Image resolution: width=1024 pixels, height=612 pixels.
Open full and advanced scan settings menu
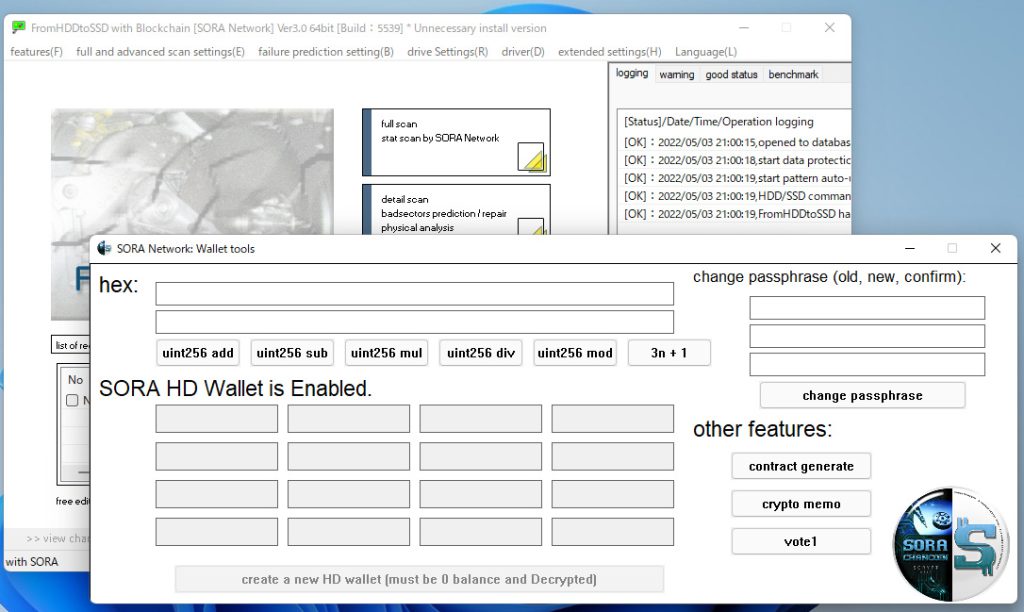[160, 52]
